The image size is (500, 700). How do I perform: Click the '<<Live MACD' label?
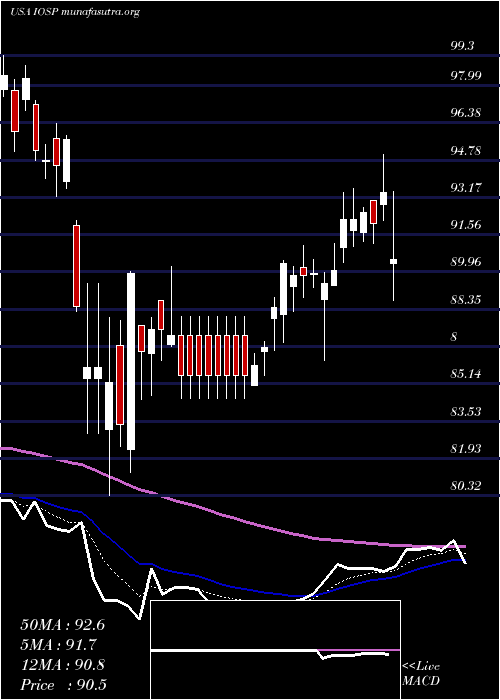pos(421,674)
